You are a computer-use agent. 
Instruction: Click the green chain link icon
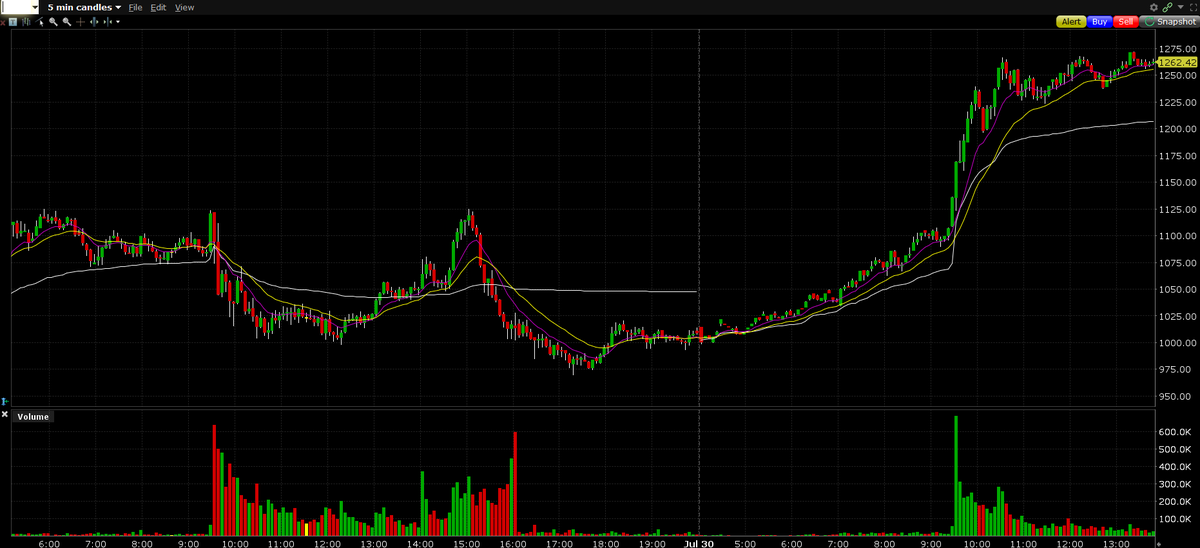pyautogui.click(x=1167, y=7)
